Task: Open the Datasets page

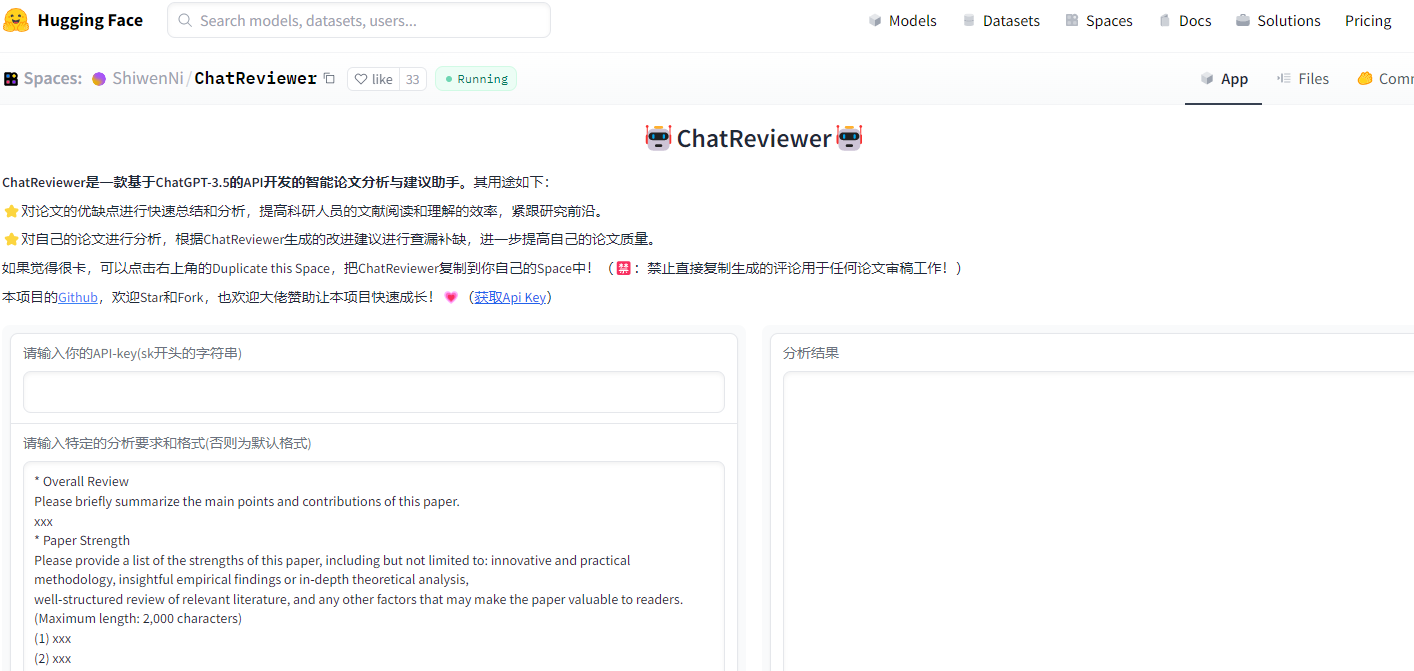Action: [x=1001, y=21]
